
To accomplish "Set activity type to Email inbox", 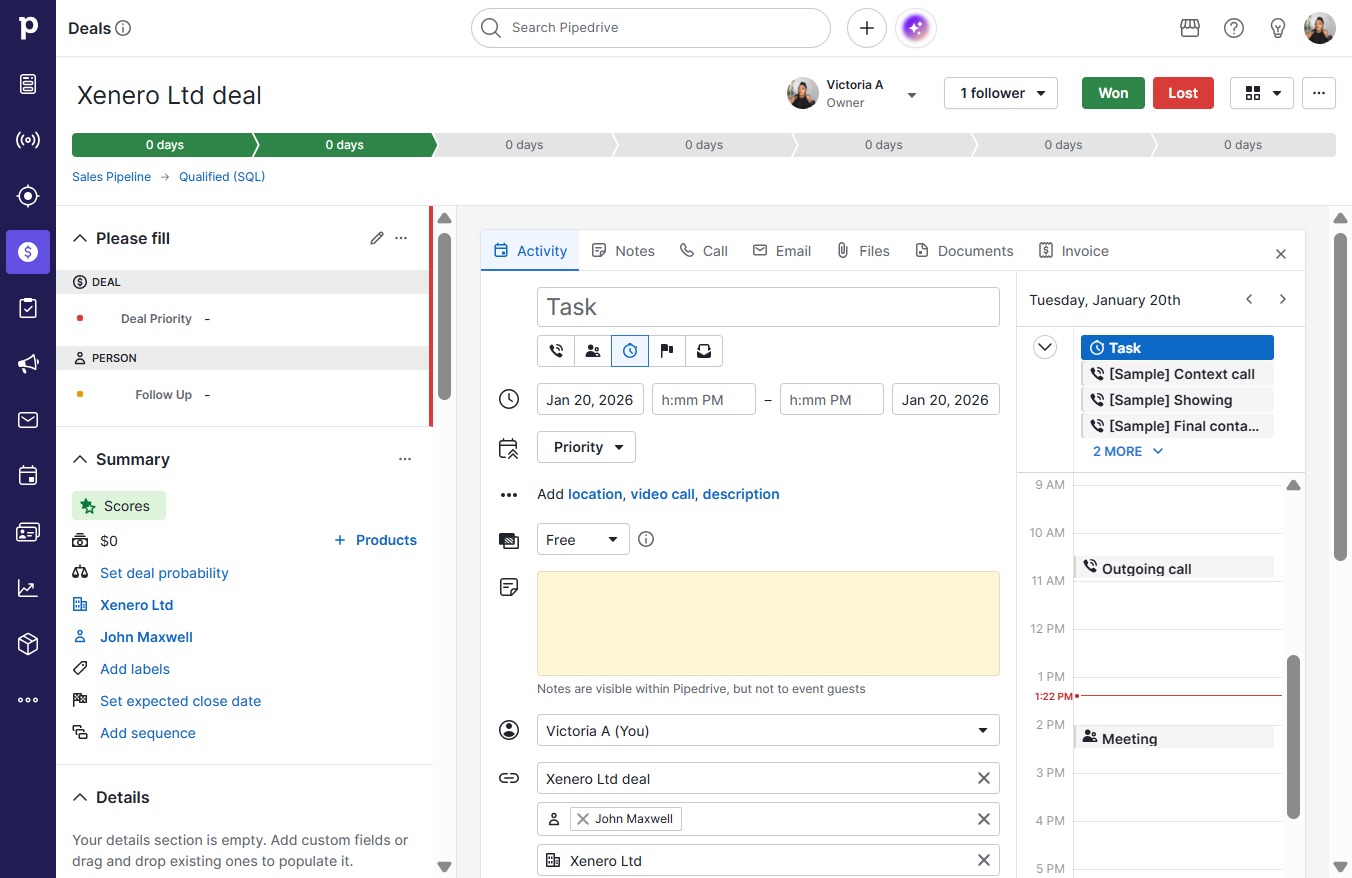I will click(x=704, y=351).
